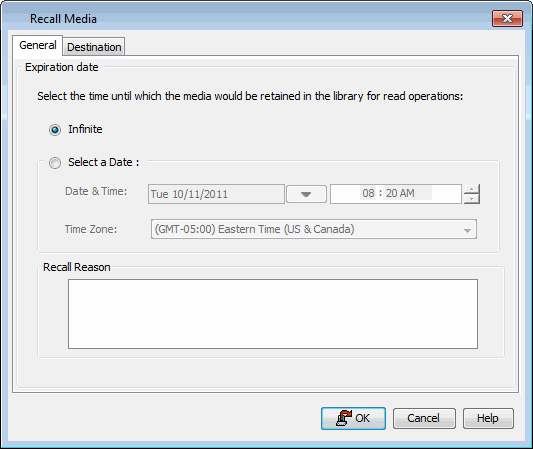This screenshot has height=449, width=533.
Task: Decrease time with the down spinner arrow
Action: click(472, 199)
